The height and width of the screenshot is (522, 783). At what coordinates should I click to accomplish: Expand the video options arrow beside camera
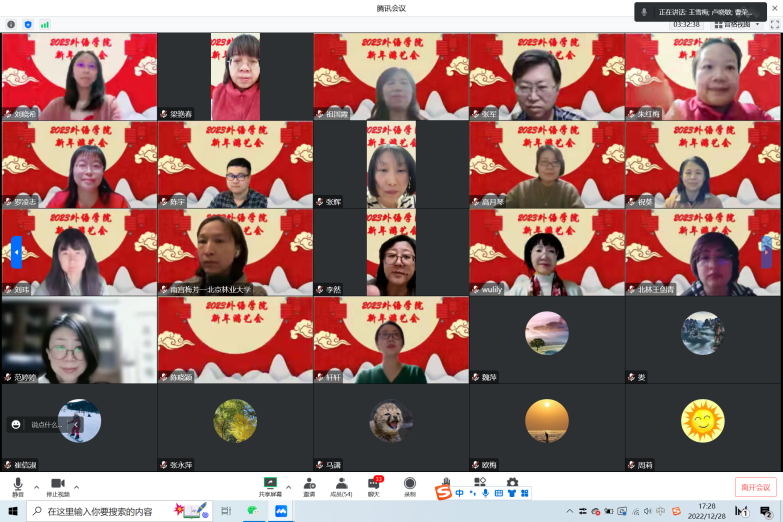click(76, 487)
